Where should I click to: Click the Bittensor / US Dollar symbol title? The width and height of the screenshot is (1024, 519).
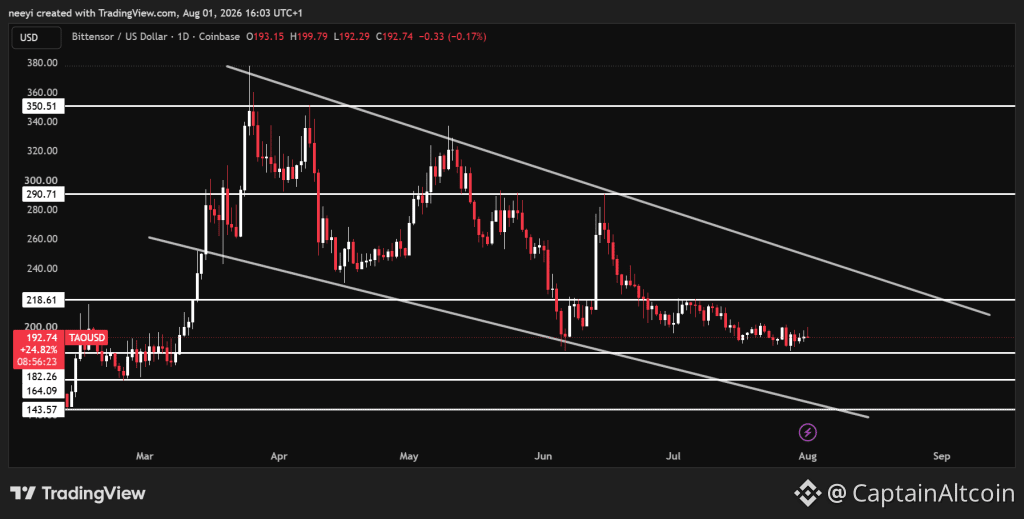(x=119, y=37)
